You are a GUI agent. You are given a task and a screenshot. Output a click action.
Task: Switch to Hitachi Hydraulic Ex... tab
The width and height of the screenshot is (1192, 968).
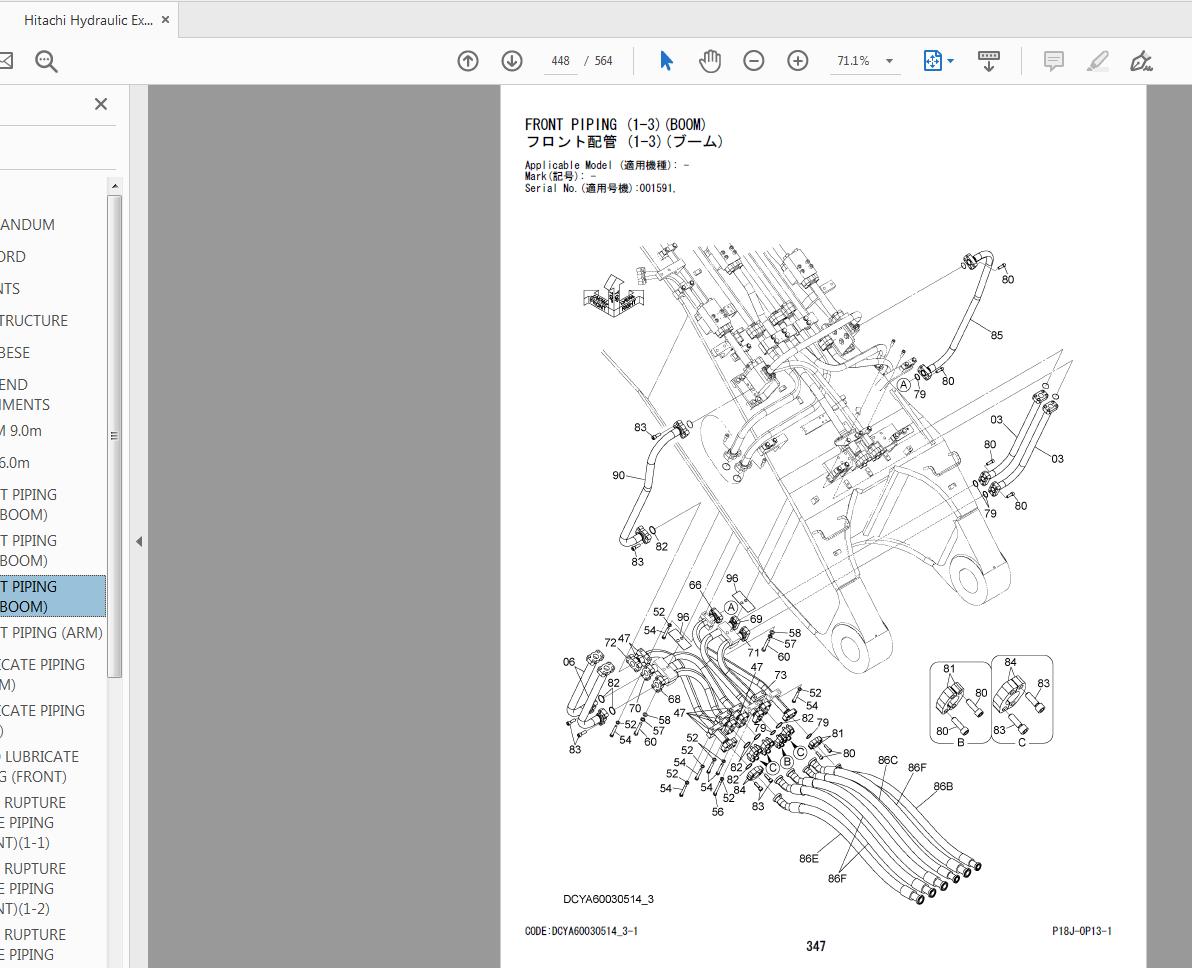click(x=88, y=21)
